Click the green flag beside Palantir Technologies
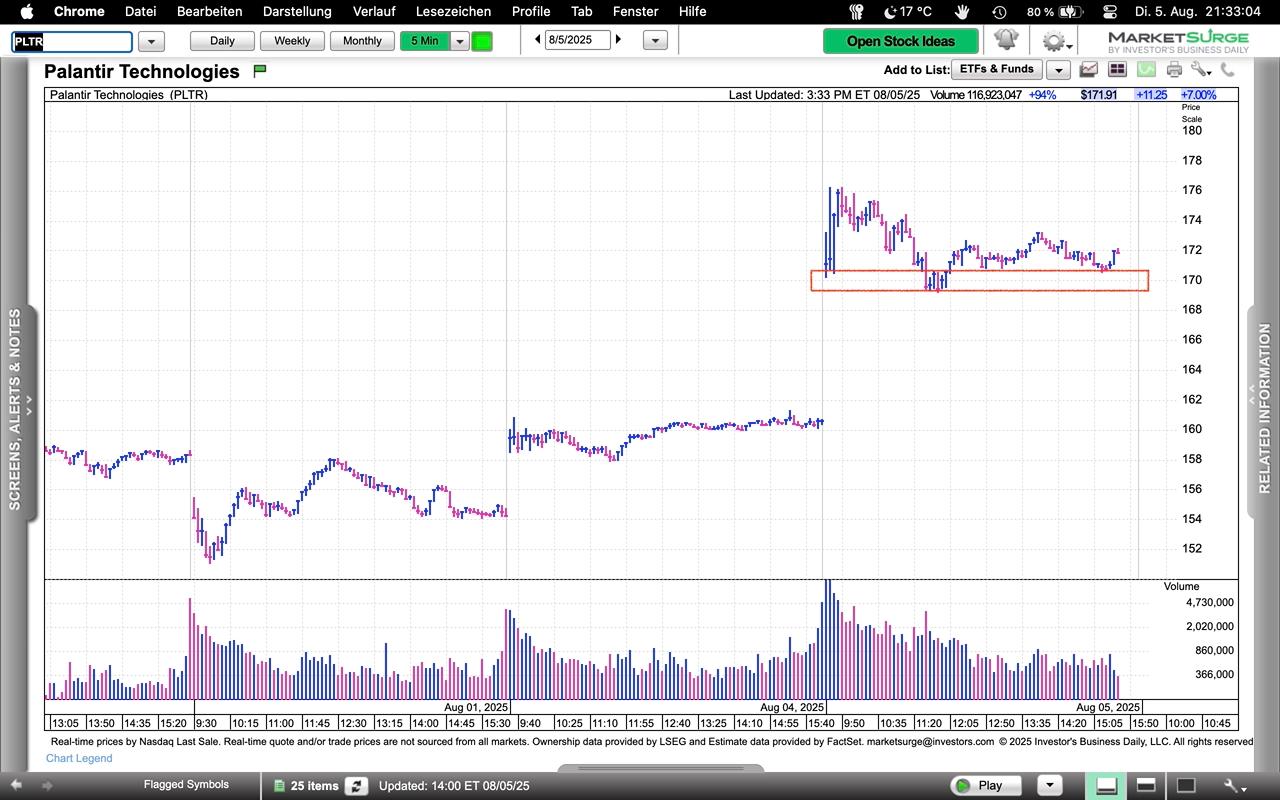 (260, 71)
